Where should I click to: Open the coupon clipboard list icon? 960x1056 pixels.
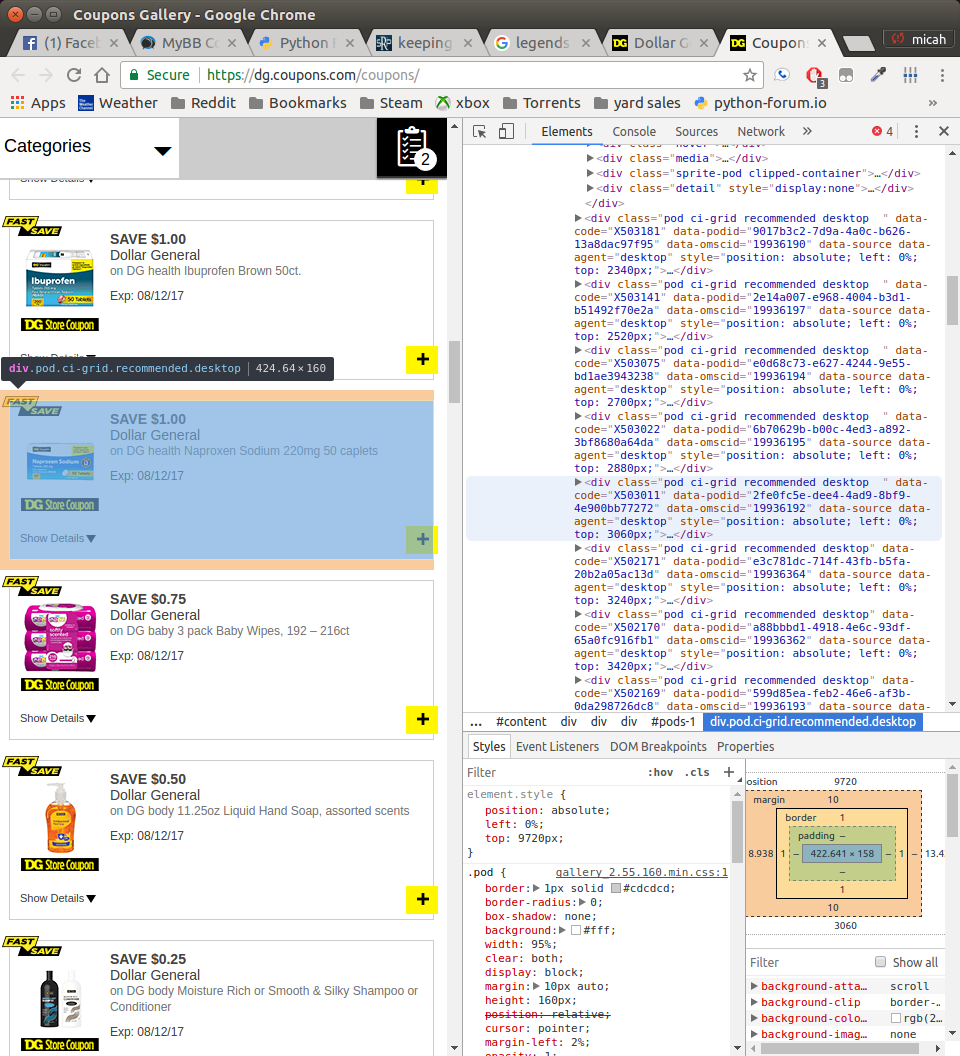pyautogui.click(x=412, y=148)
